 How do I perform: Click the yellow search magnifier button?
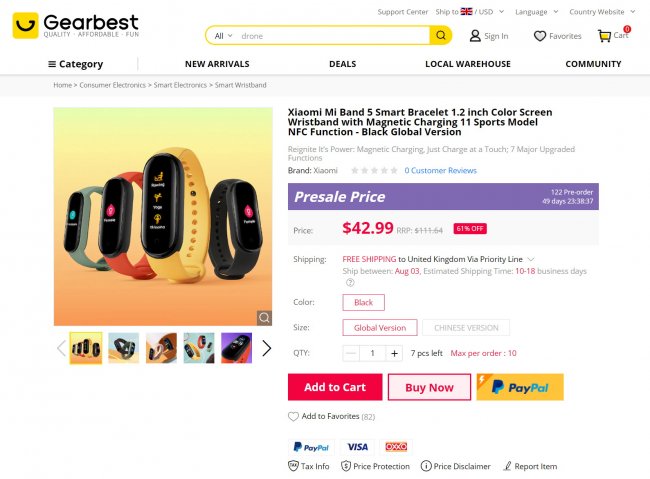tap(440, 36)
